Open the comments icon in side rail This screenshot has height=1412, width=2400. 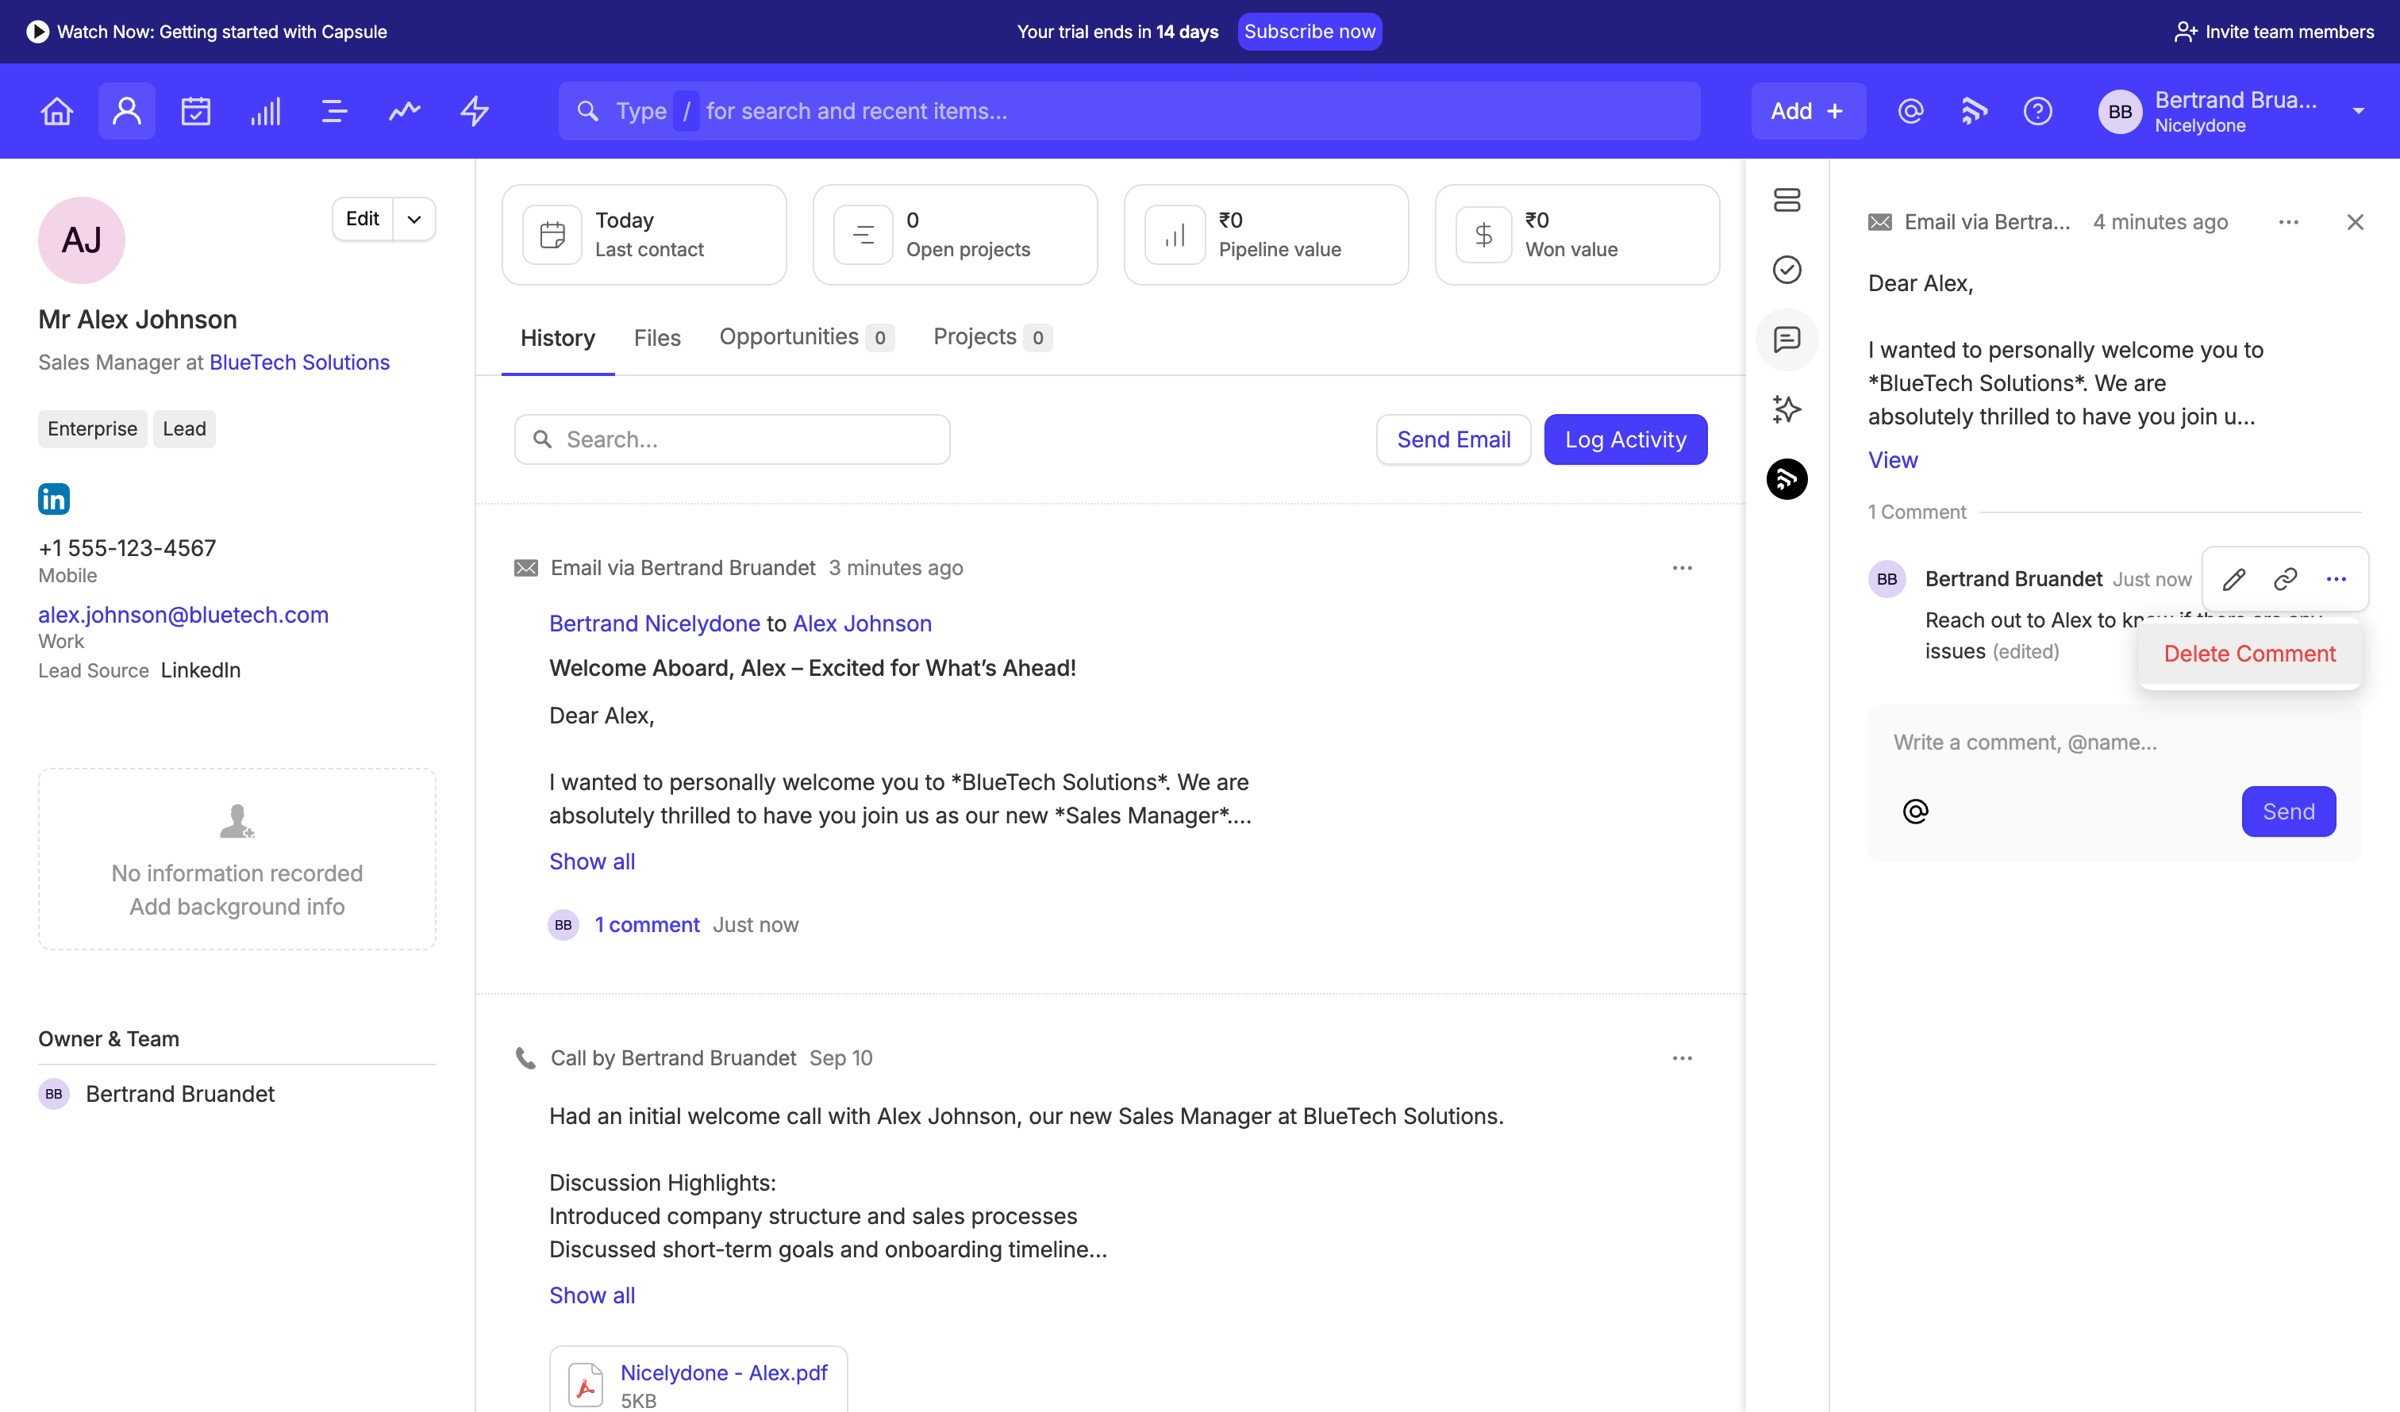click(x=1787, y=339)
